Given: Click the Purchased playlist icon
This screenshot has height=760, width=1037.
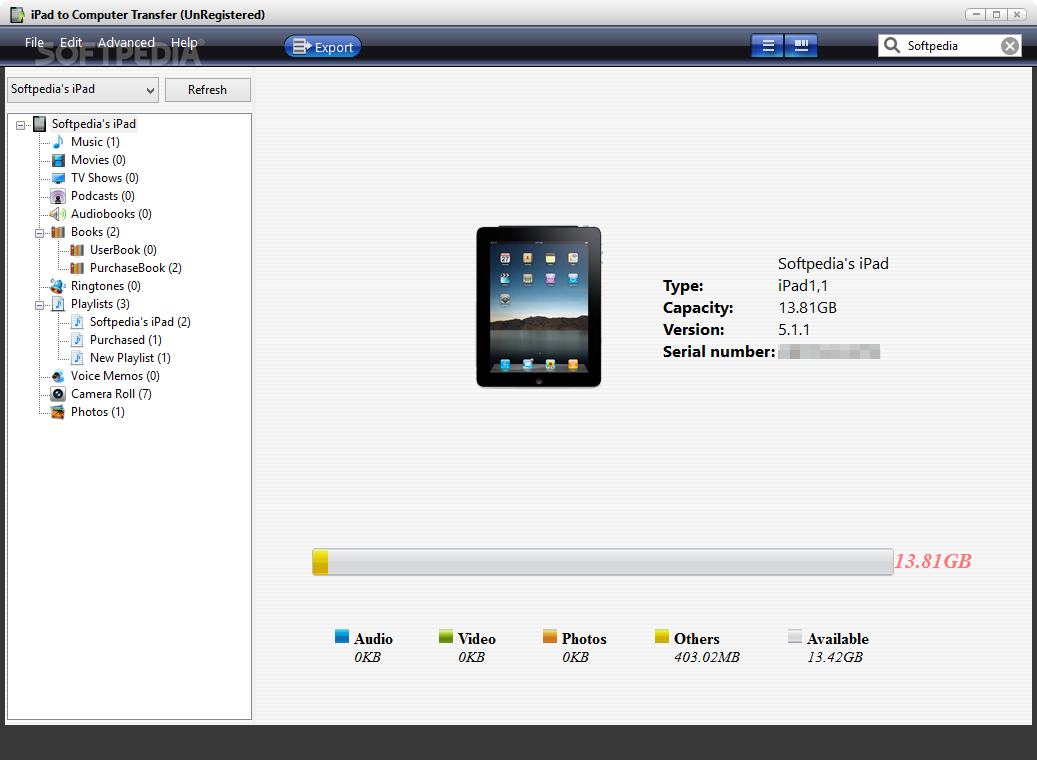Looking at the screenshot, I should coord(77,340).
